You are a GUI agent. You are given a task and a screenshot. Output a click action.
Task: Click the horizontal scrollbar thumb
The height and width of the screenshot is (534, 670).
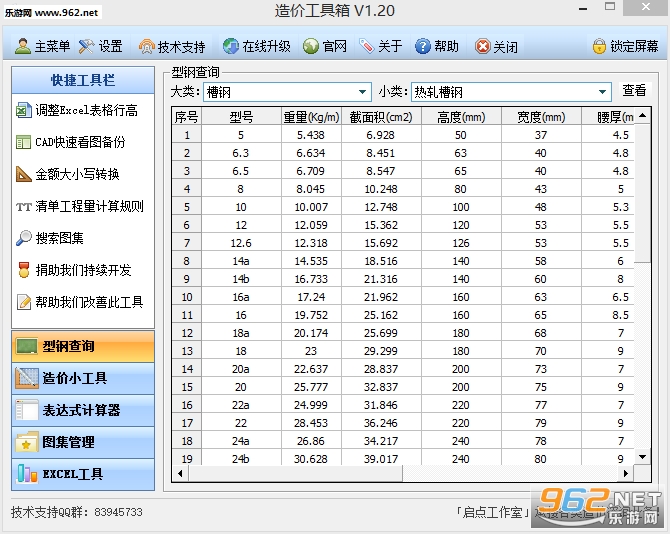(x=295, y=473)
